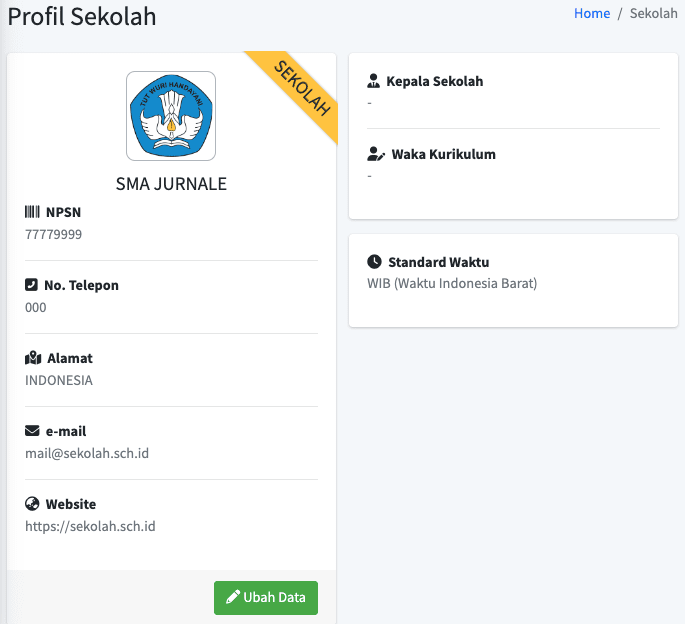The image size is (685, 624).
Task: Click the phone icon beside No. Telepon
Action: [x=31, y=285]
